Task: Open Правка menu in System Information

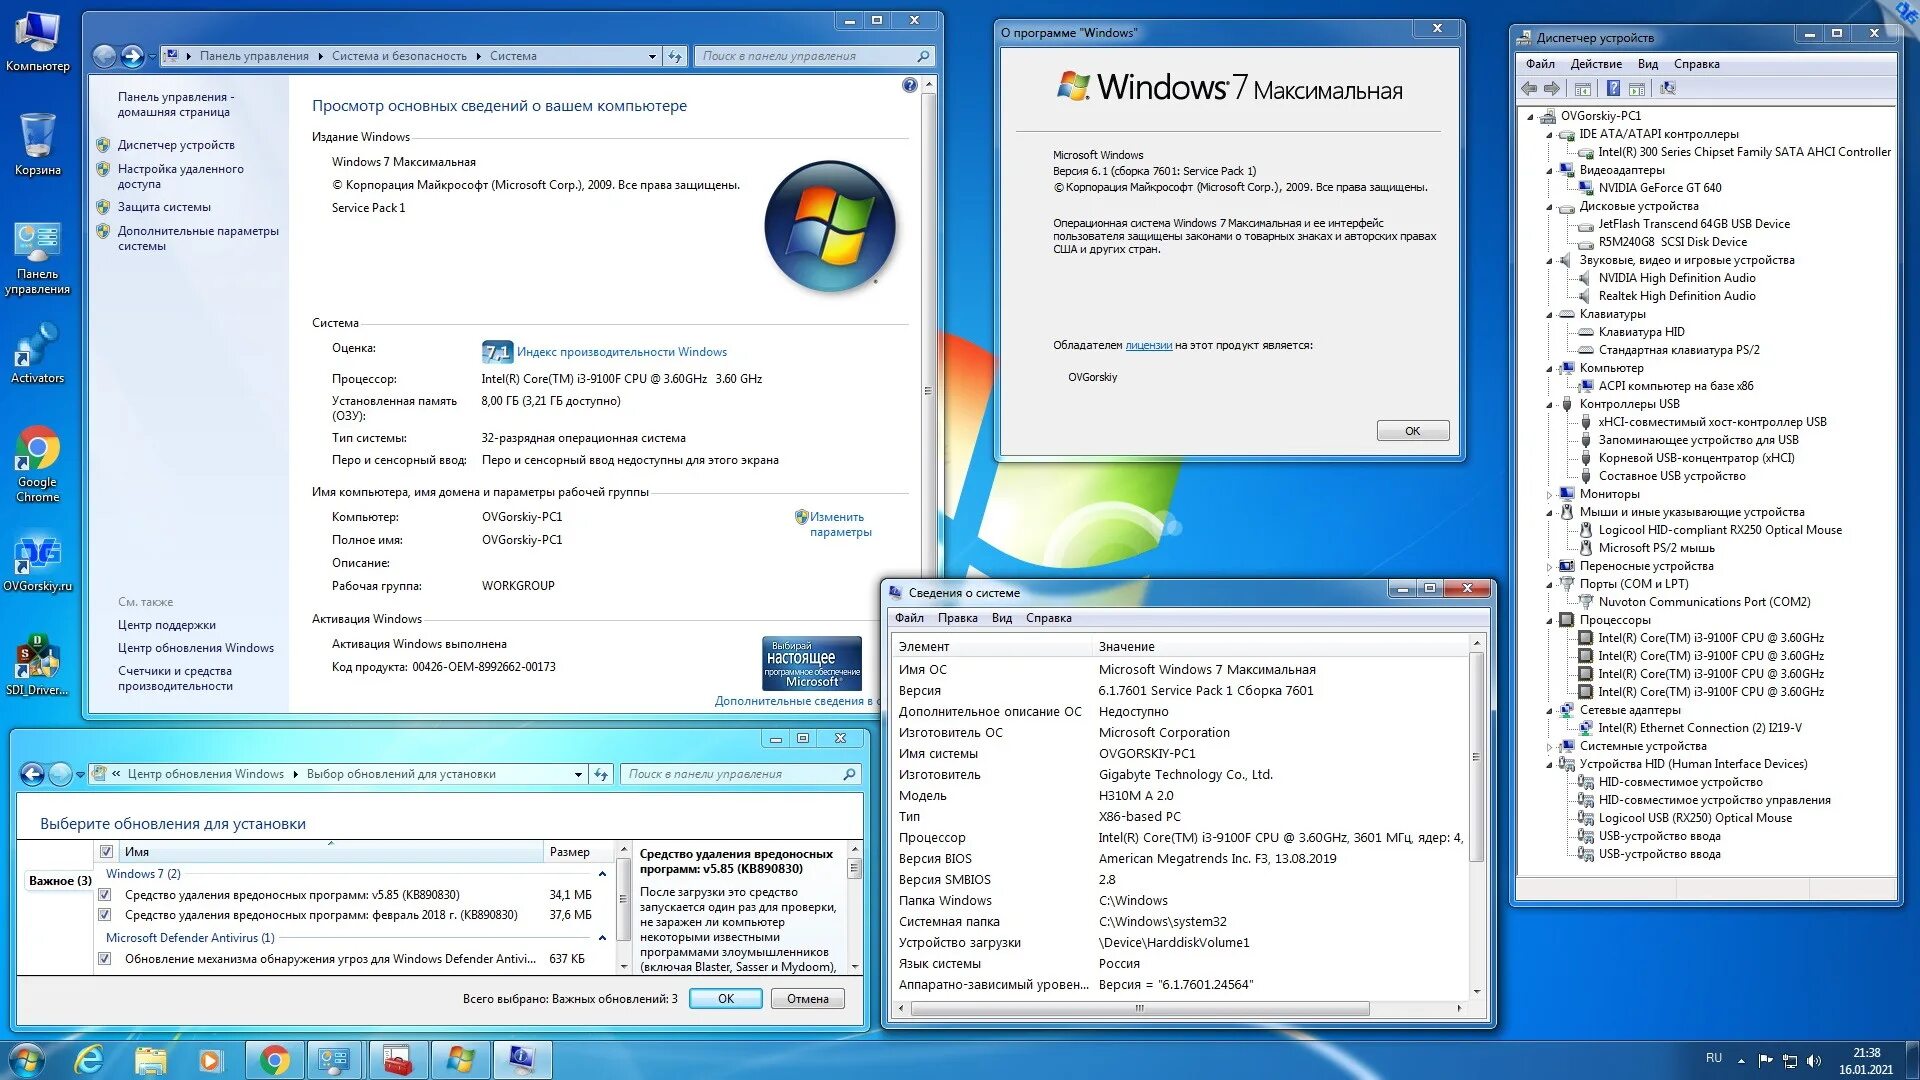Action: 957,618
